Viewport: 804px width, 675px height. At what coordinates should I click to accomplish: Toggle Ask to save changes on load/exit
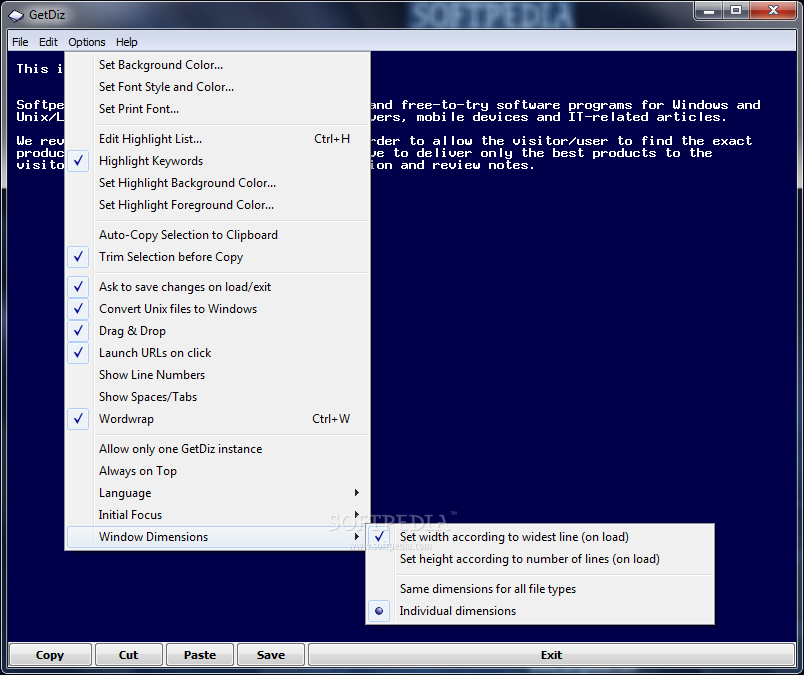coord(218,287)
